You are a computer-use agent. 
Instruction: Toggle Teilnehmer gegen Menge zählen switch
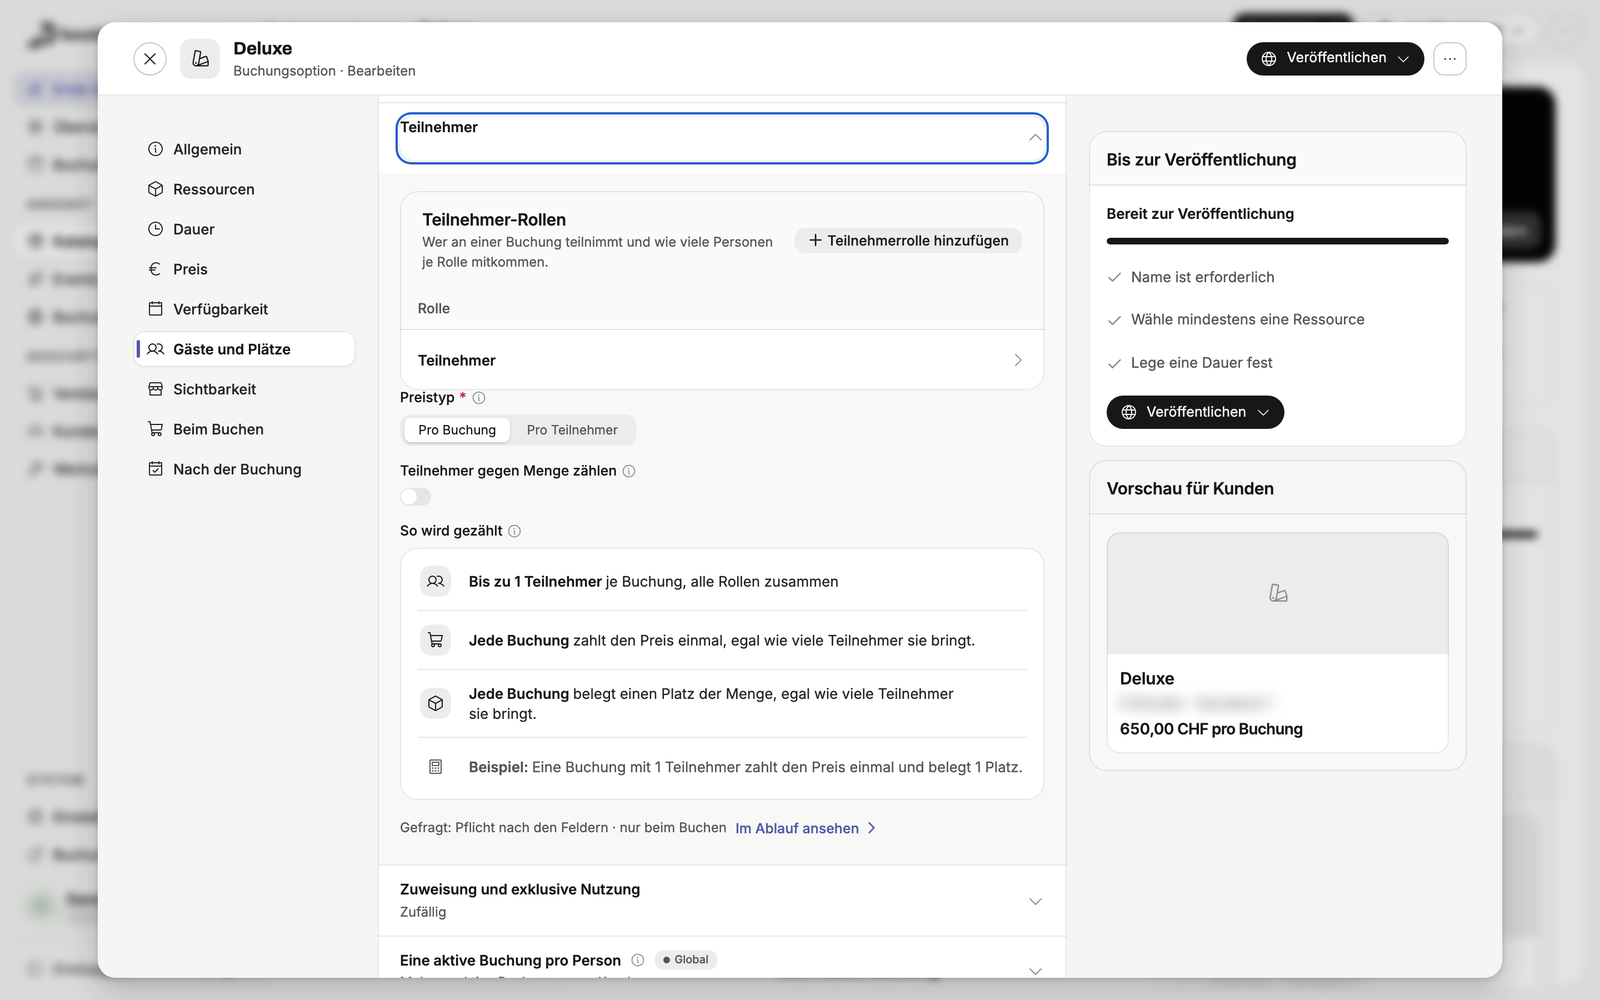(416, 497)
